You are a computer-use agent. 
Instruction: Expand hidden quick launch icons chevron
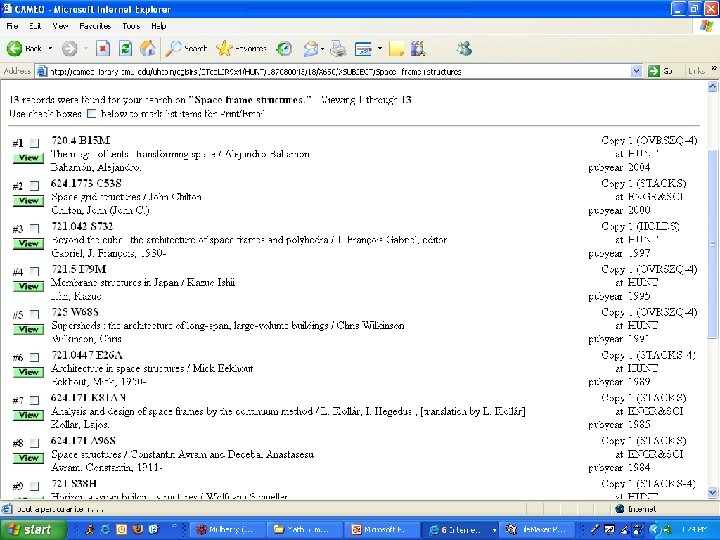tap(174, 526)
